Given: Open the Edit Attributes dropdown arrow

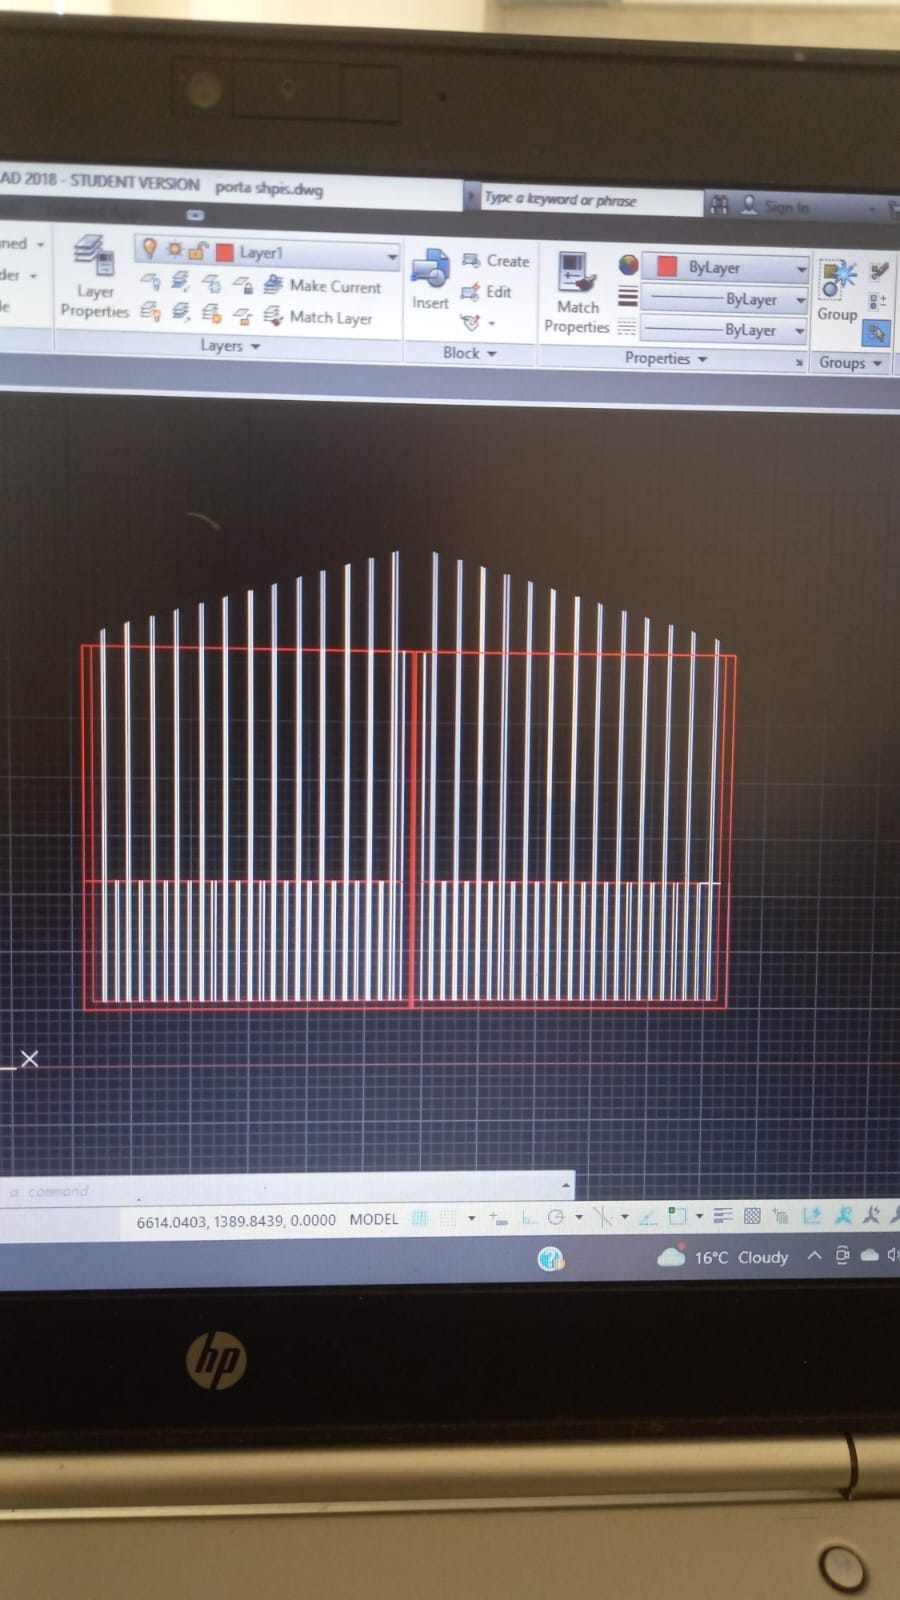Looking at the screenshot, I should tap(491, 324).
